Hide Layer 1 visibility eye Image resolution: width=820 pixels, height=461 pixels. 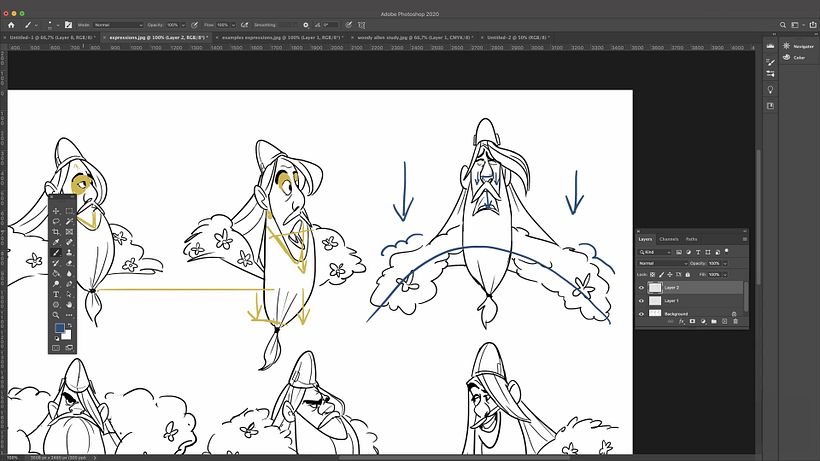click(641, 301)
